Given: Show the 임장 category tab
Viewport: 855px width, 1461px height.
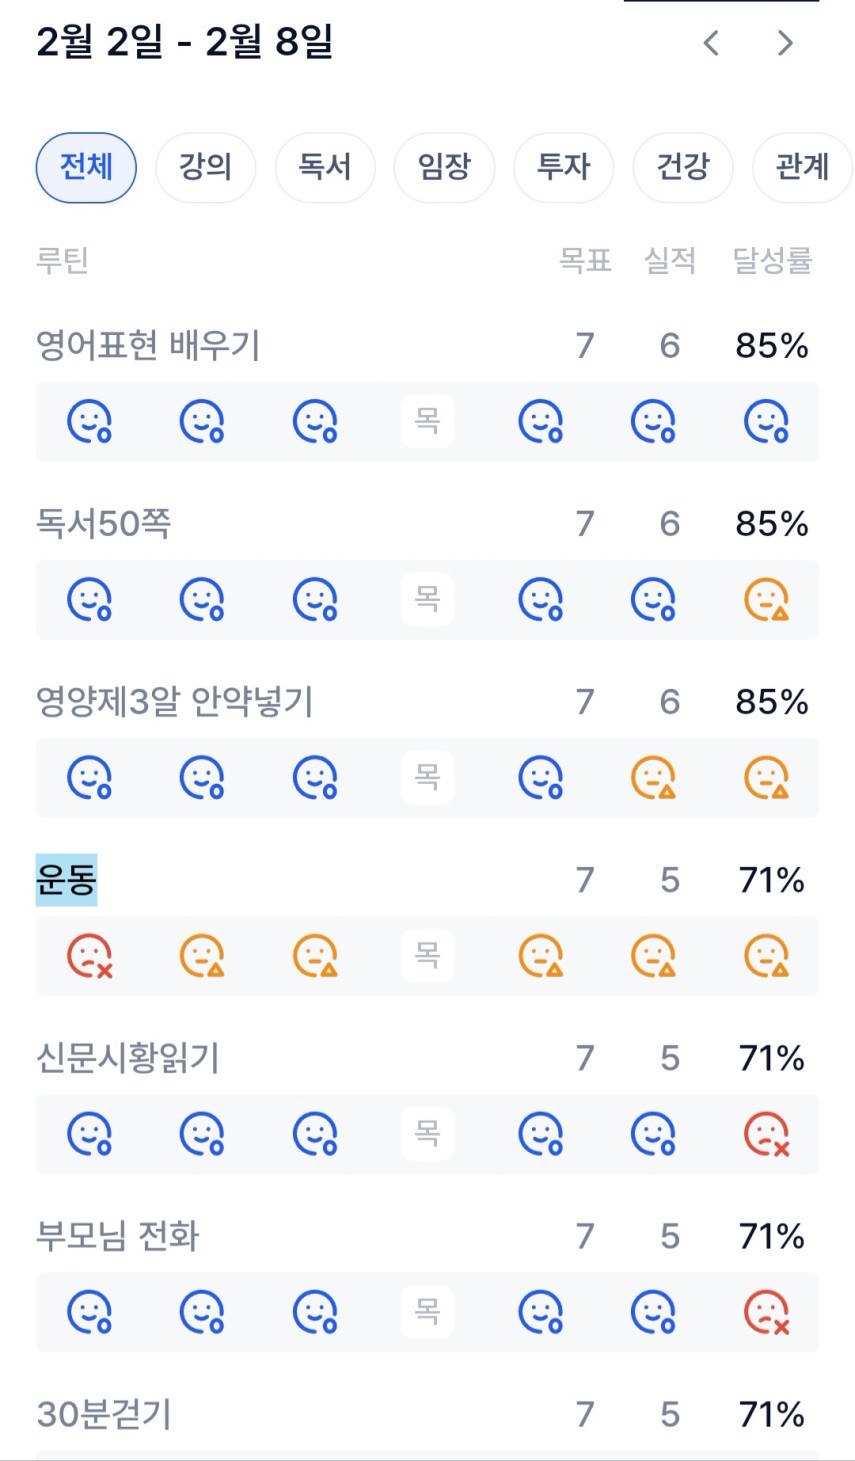Looking at the screenshot, I should click(444, 167).
